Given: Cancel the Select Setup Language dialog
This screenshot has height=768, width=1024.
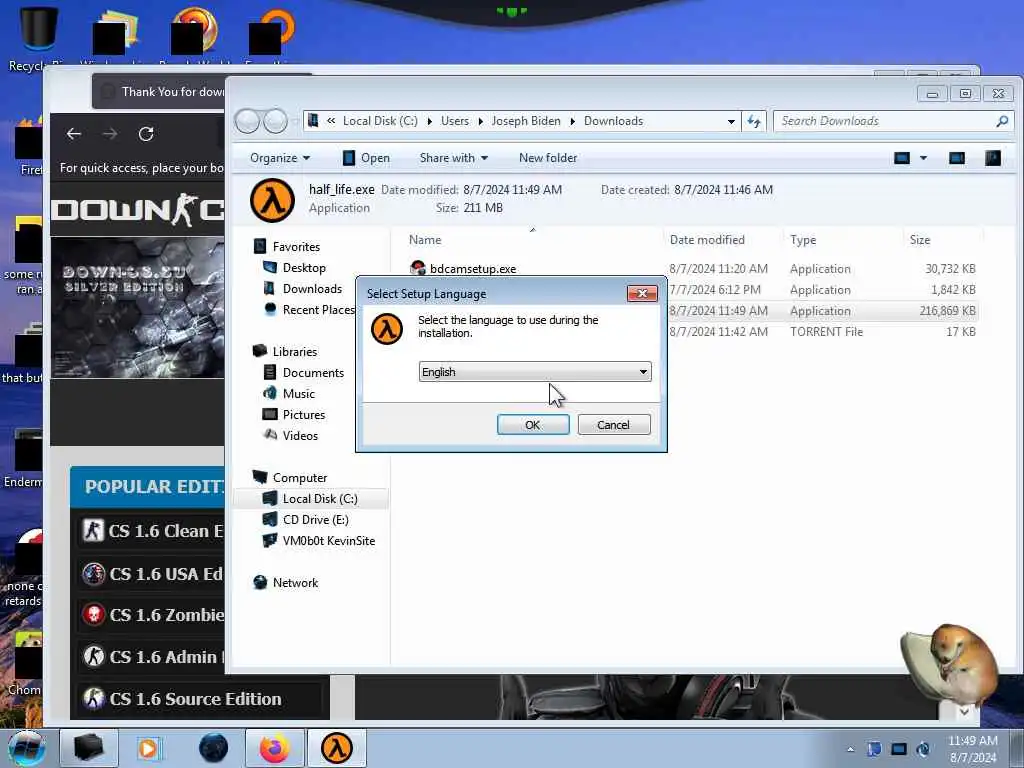Looking at the screenshot, I should coord(613,424).
